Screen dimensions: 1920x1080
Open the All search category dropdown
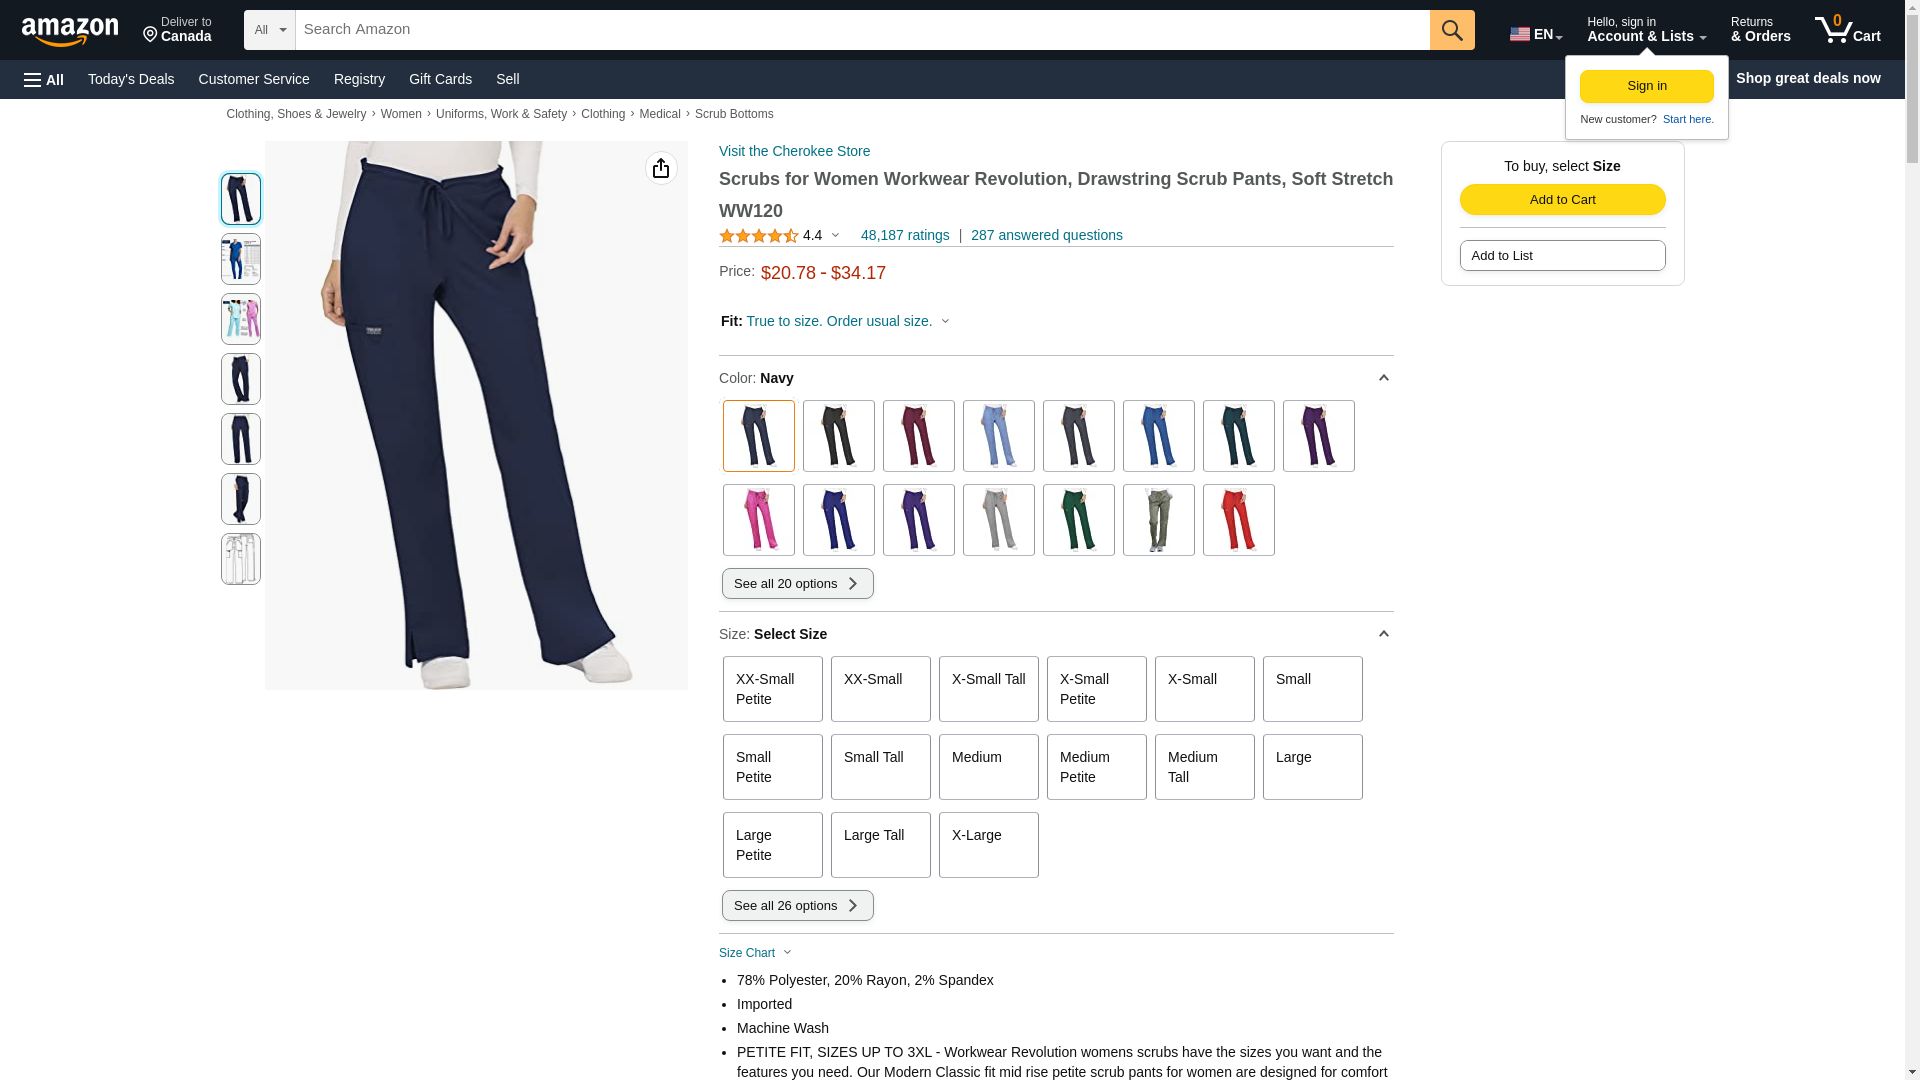270,30
